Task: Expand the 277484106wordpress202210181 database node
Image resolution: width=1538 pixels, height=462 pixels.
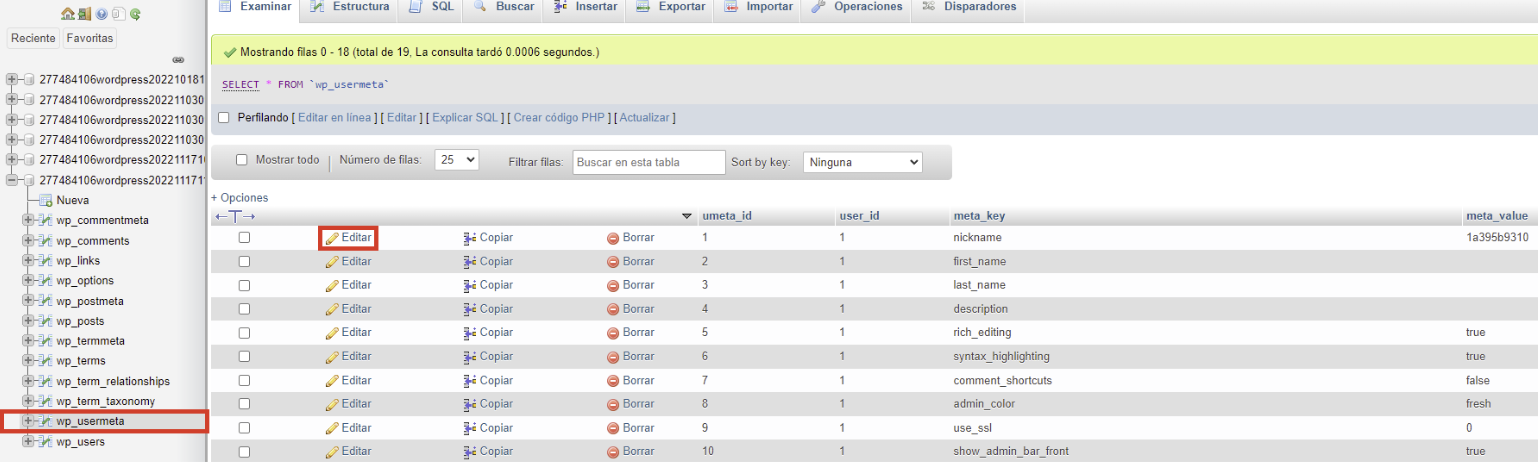Action: [12, 79]
